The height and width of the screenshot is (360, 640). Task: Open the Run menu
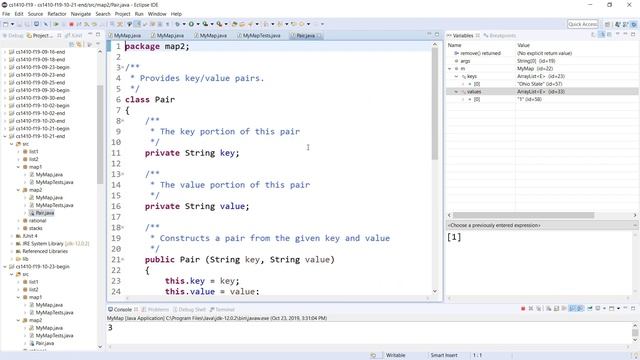pyautogui.click(x=139, y=14)
